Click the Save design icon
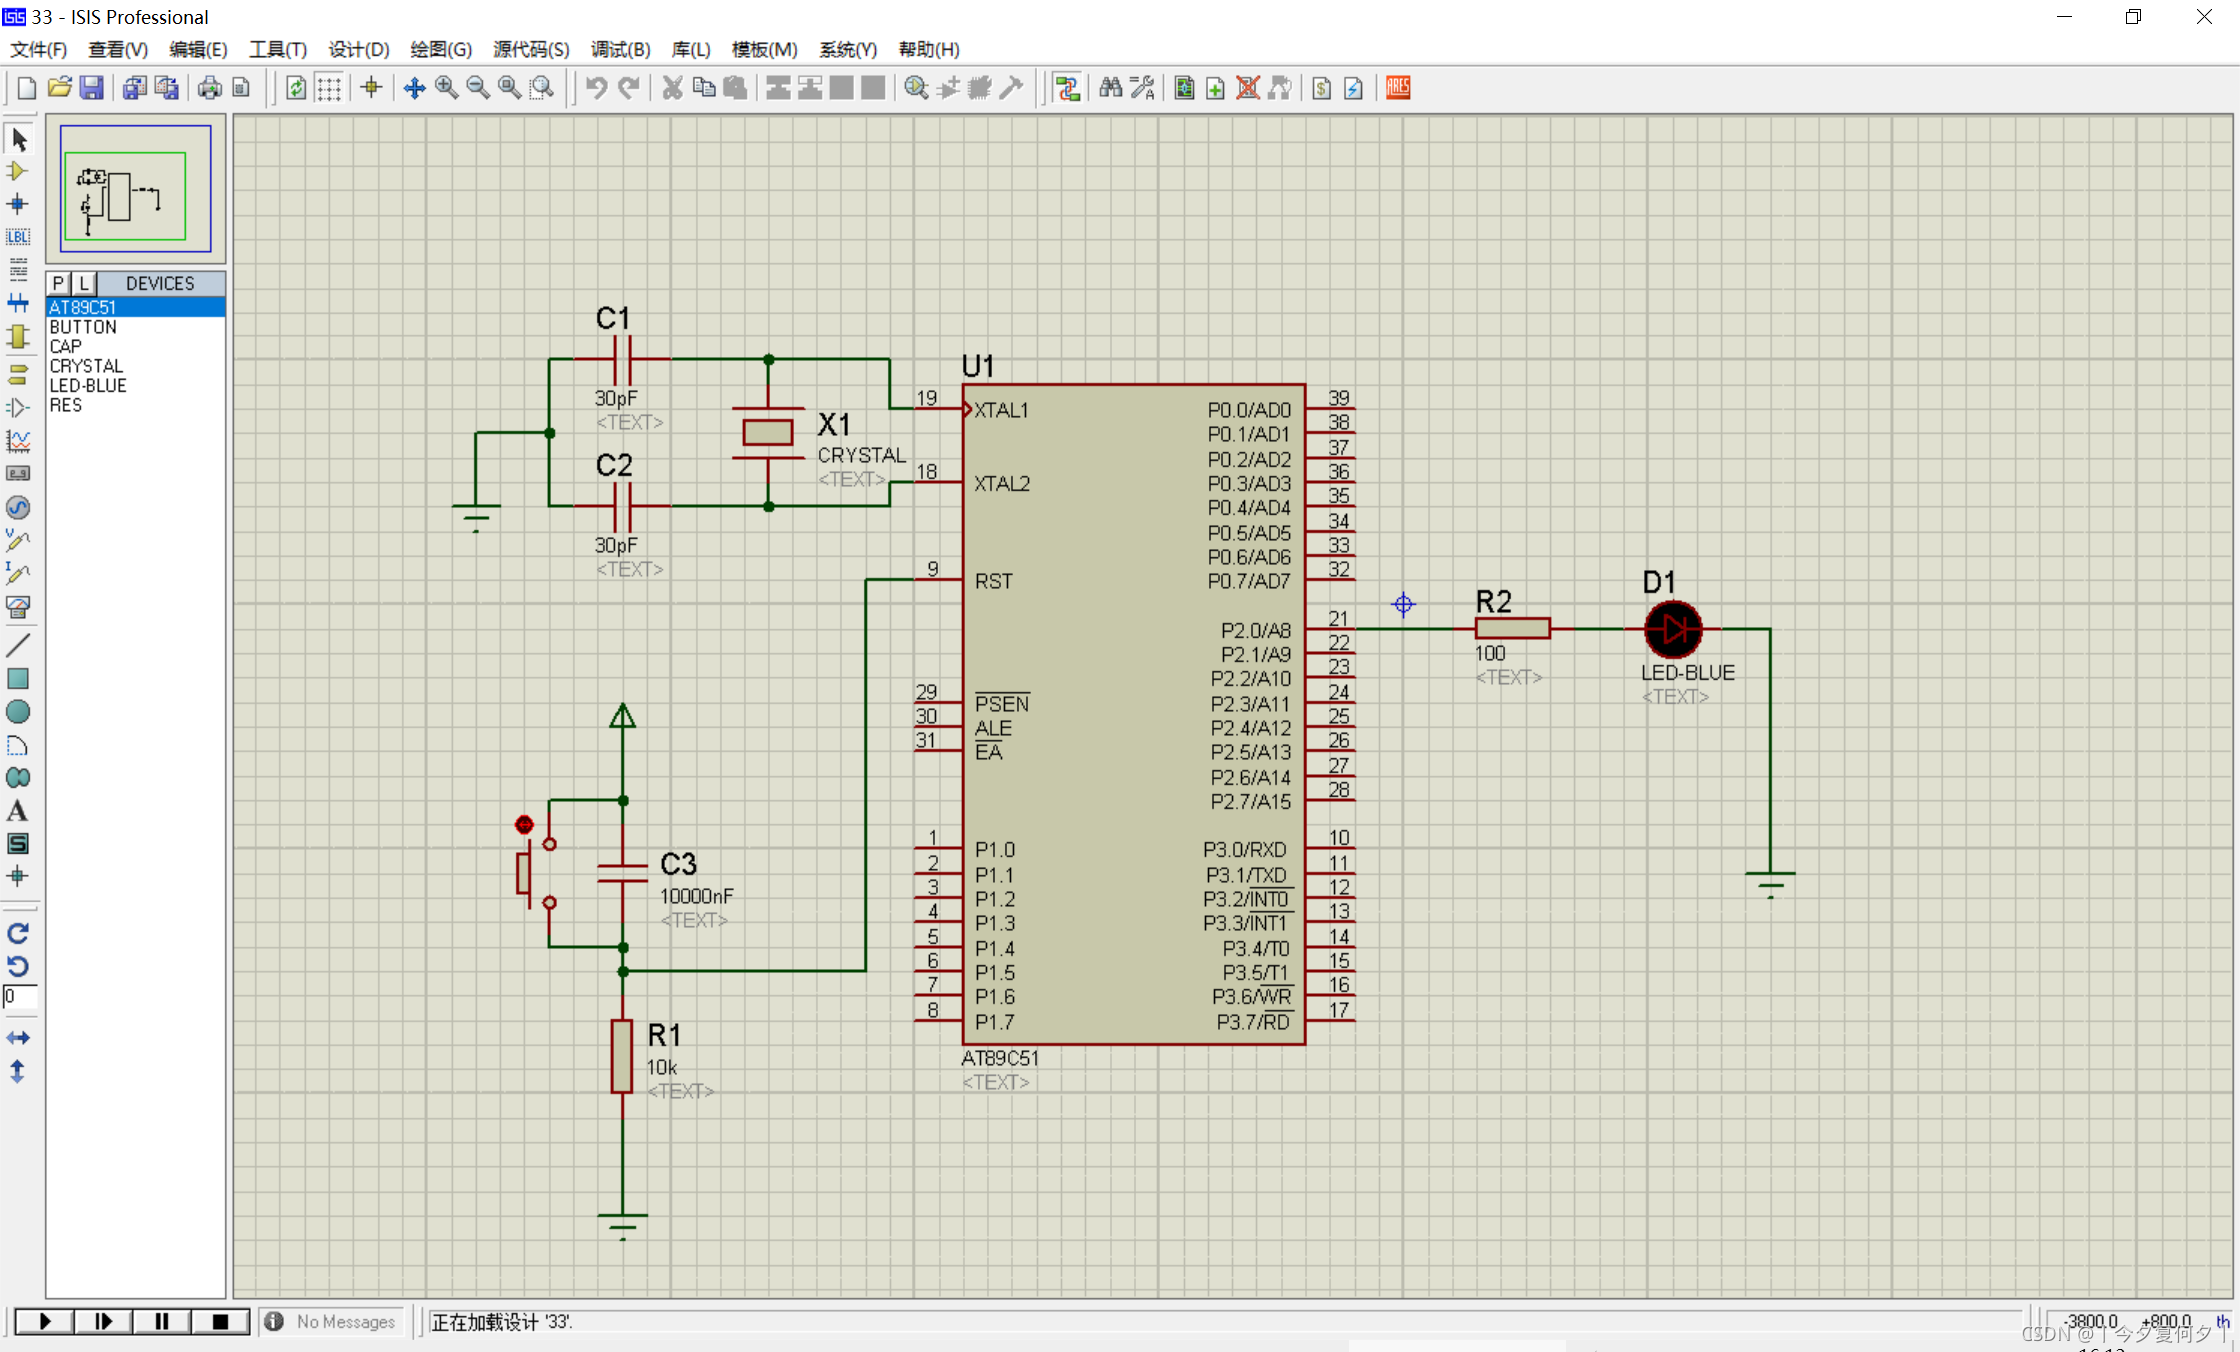Viewport: 2240px width, 1352px height. (91, 88)
